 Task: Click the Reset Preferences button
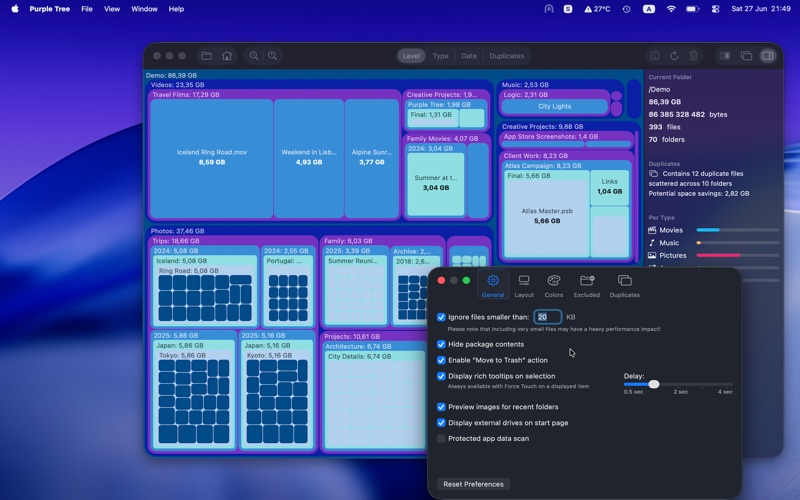pyautogui.click(x=473, y=484)
